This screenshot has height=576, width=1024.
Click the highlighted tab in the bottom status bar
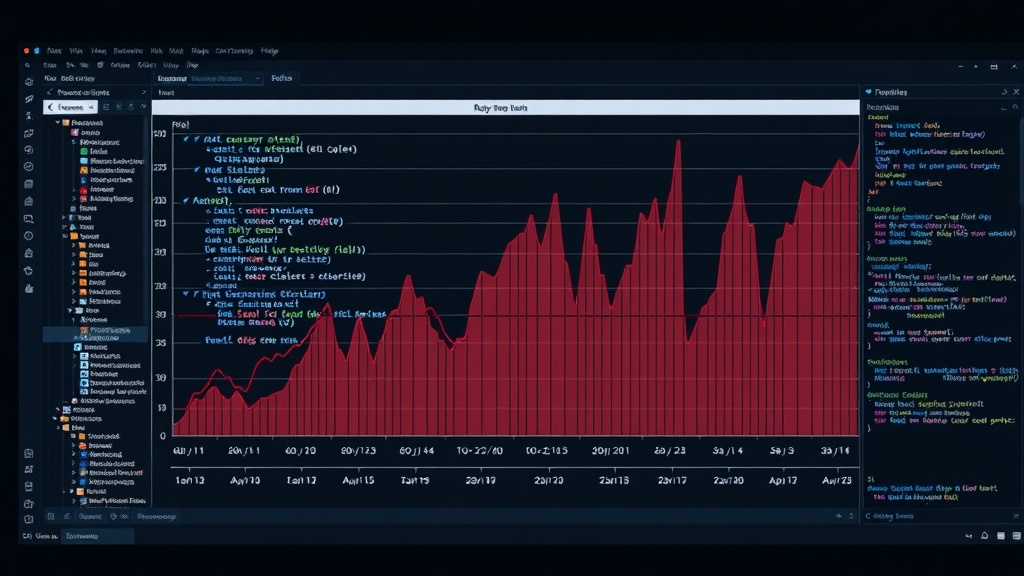(98, 536)
